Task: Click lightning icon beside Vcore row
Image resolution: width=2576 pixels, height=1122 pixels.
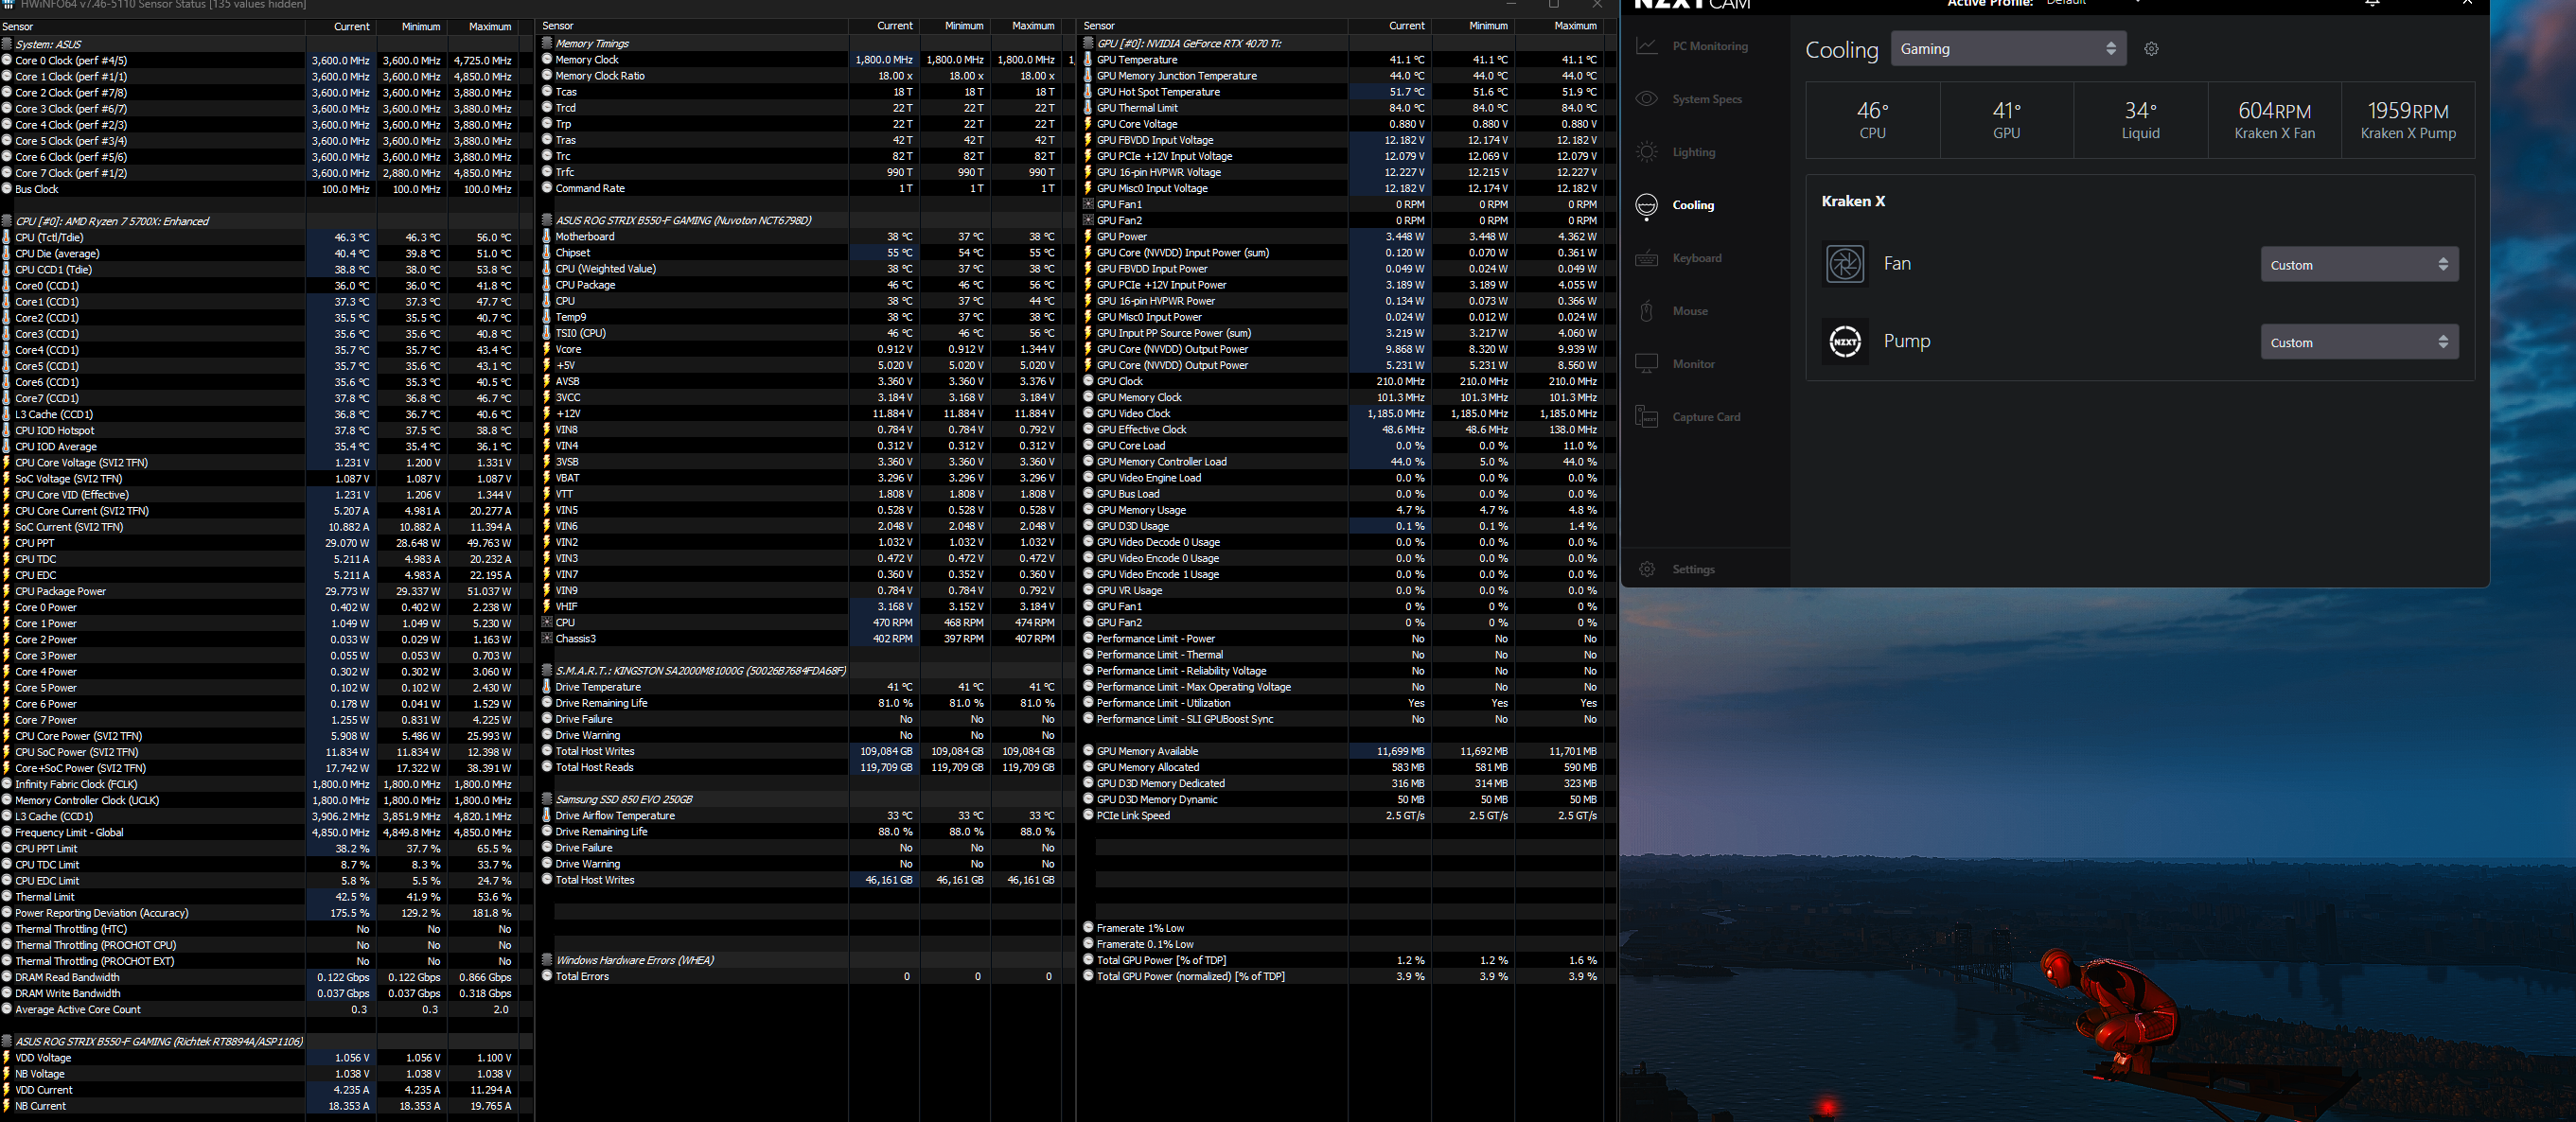Action: click(x=547, y=350)
